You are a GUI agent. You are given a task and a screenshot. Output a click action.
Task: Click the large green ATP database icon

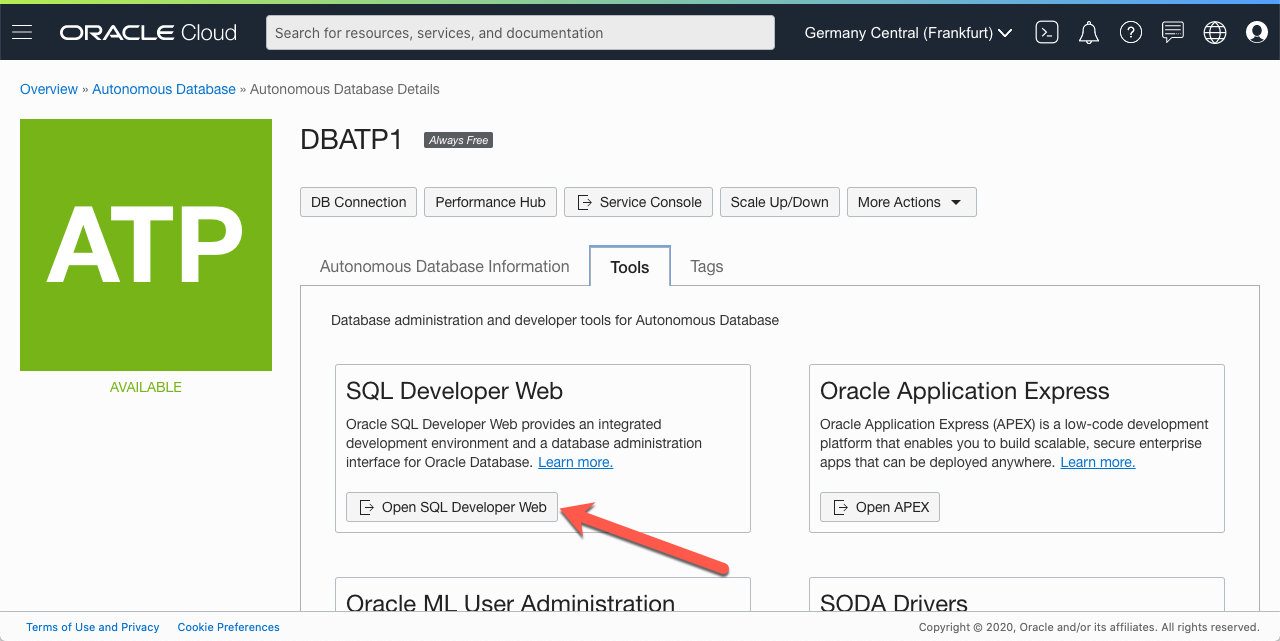(x=146, y=245)
